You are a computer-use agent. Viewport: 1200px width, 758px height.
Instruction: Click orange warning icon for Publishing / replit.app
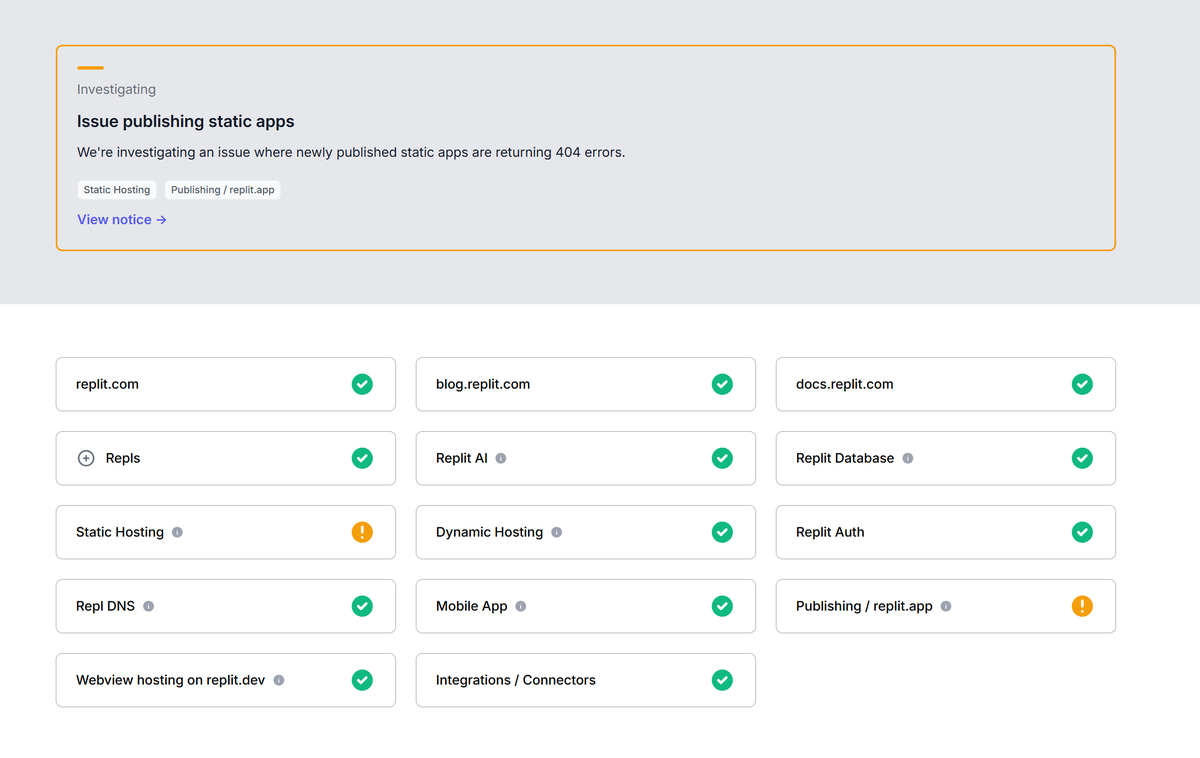tap(1082, 606)
